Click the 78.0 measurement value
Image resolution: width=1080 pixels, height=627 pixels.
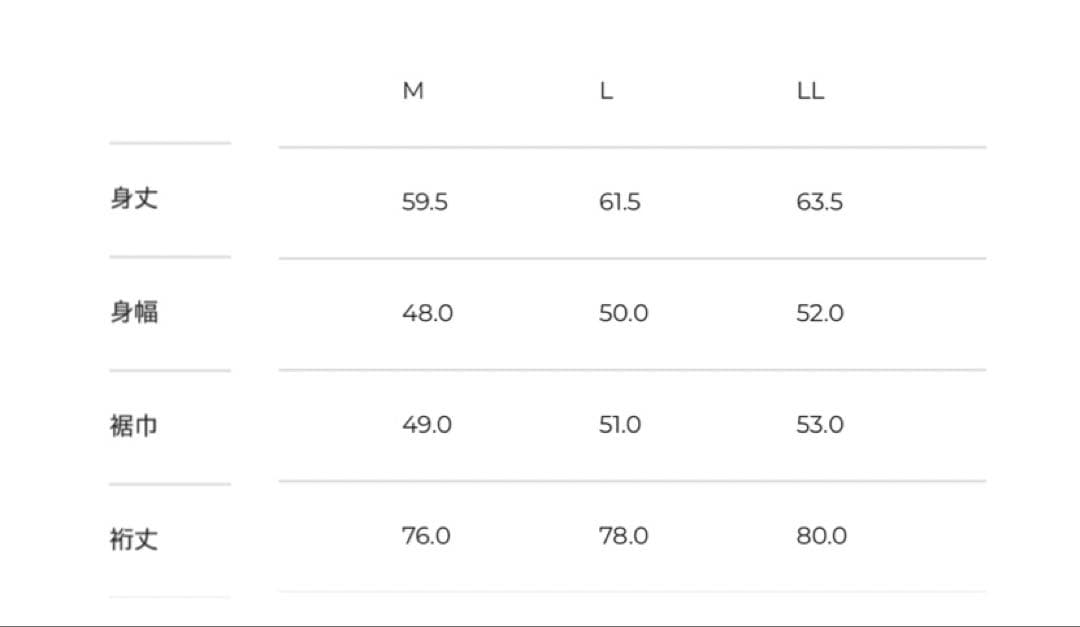coord(624,536)
